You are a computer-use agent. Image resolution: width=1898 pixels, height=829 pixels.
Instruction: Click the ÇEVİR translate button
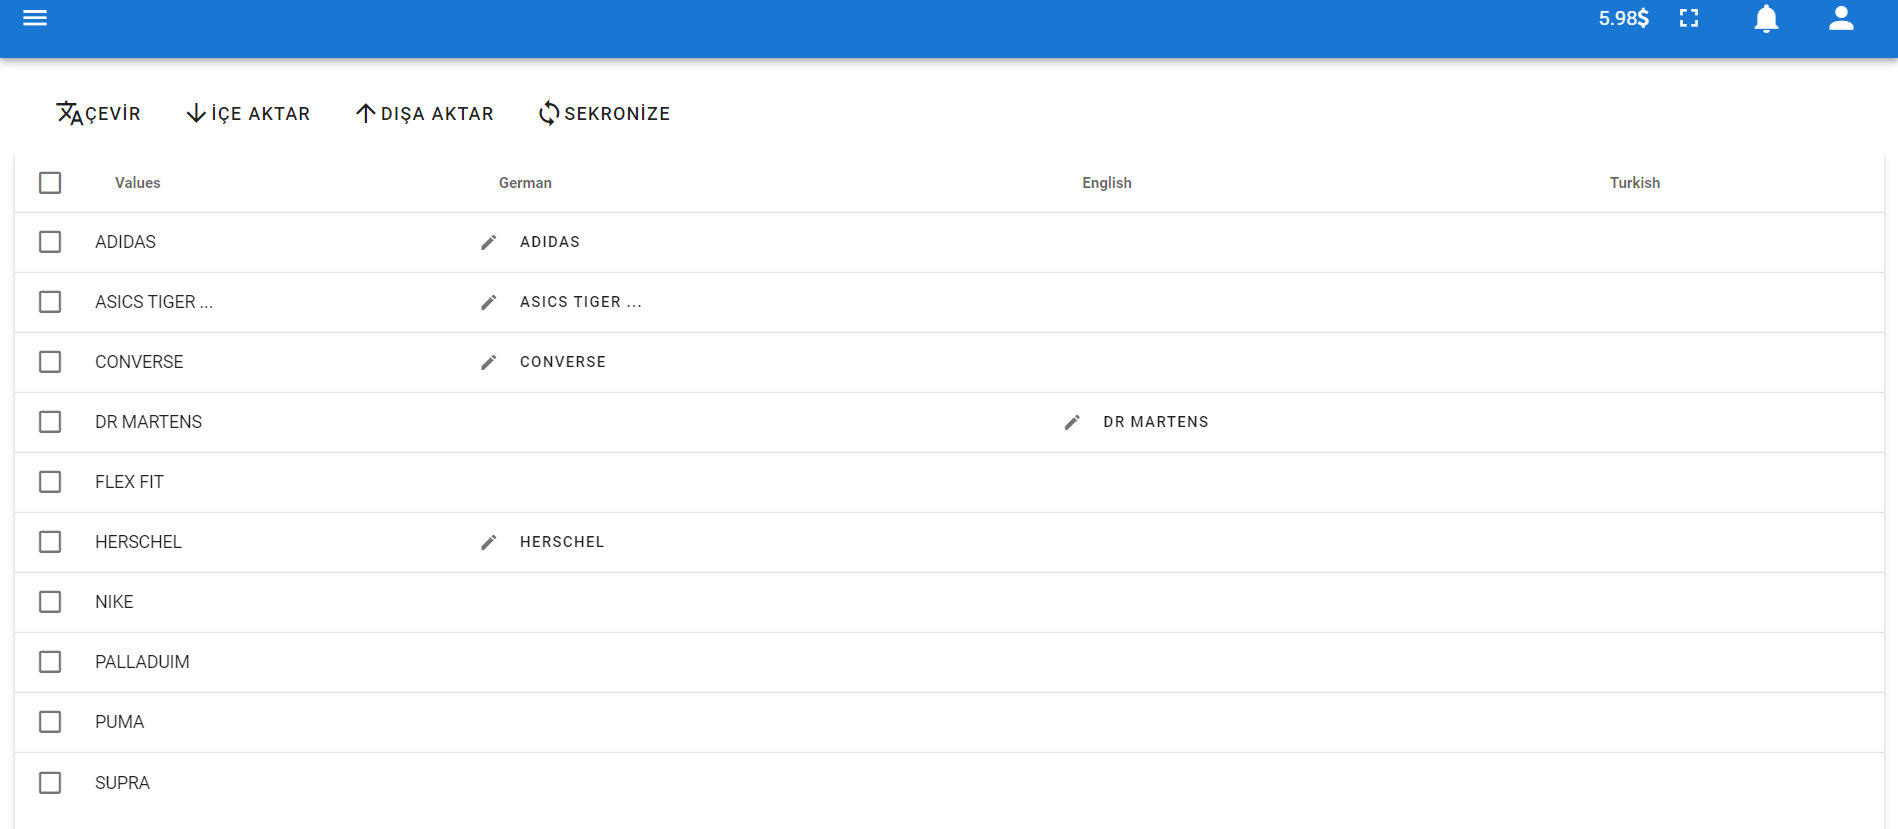[98, 114]
